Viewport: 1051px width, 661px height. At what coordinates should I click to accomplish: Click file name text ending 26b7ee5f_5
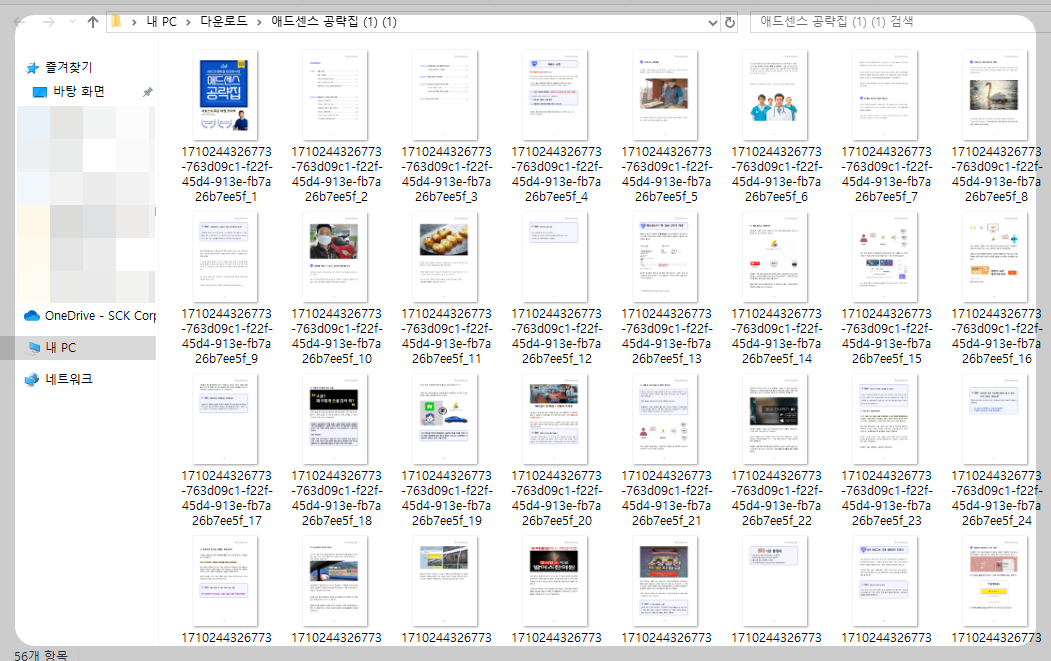tap(666, 174)
